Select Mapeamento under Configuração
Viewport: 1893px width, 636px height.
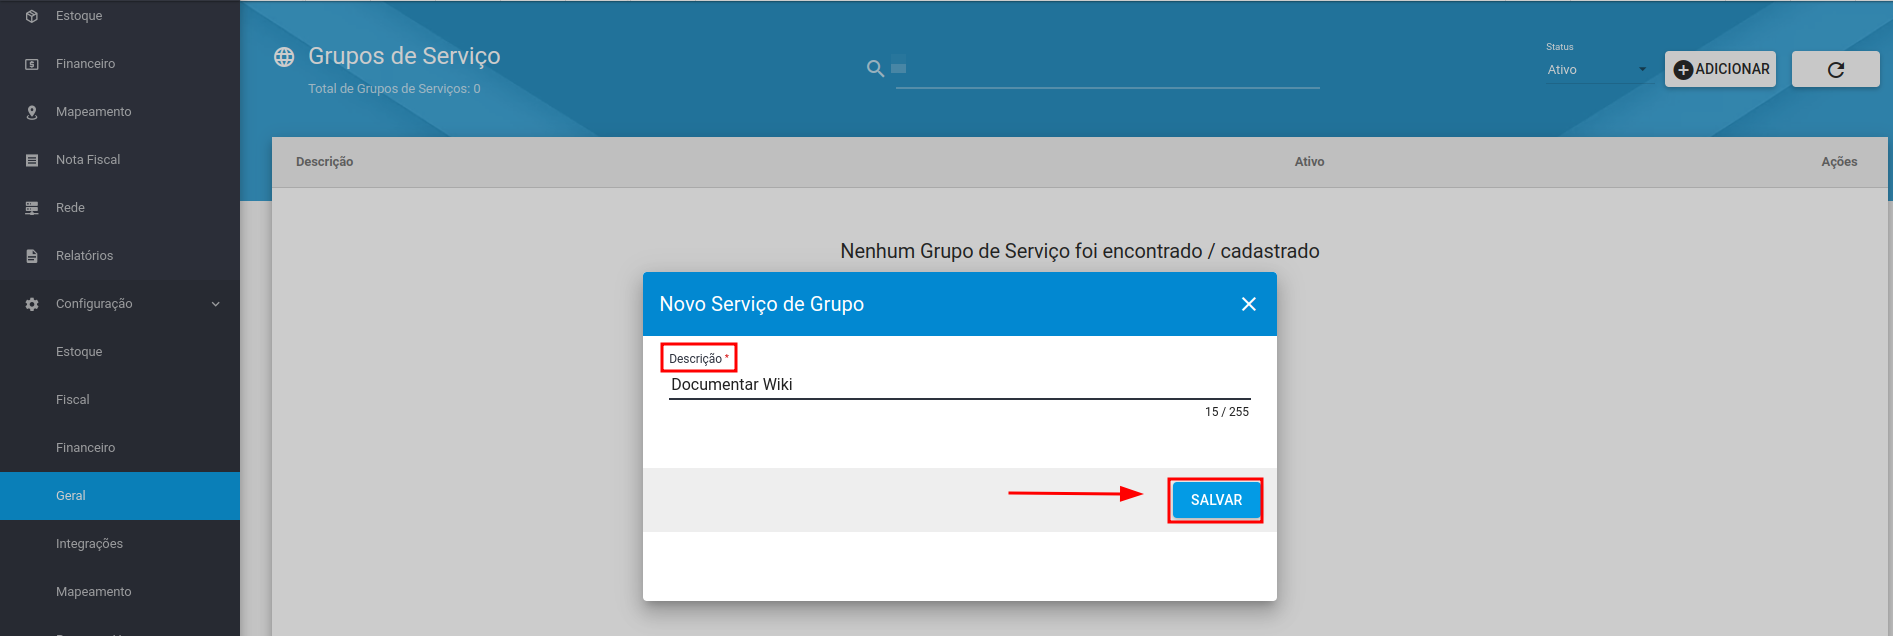[120, 592]
